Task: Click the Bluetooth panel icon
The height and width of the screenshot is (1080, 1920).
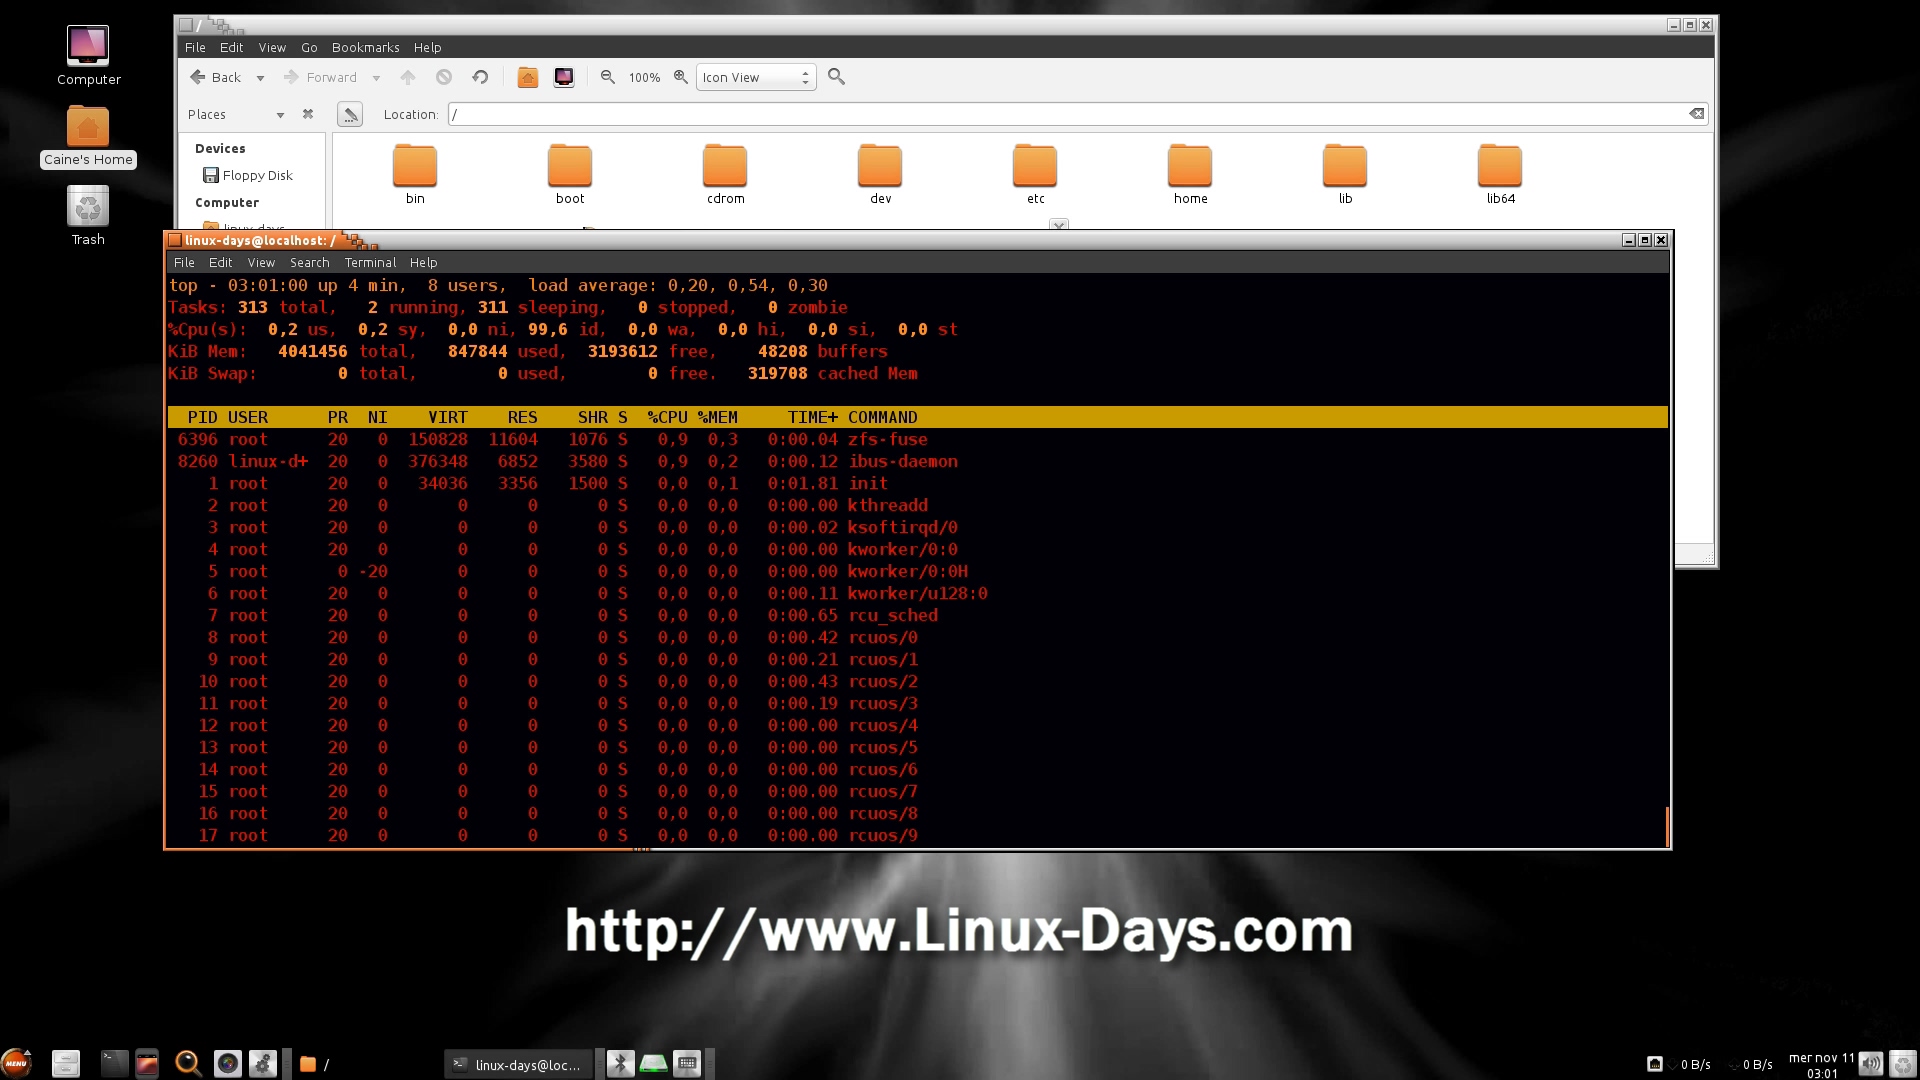Action: pos(620,1064)
